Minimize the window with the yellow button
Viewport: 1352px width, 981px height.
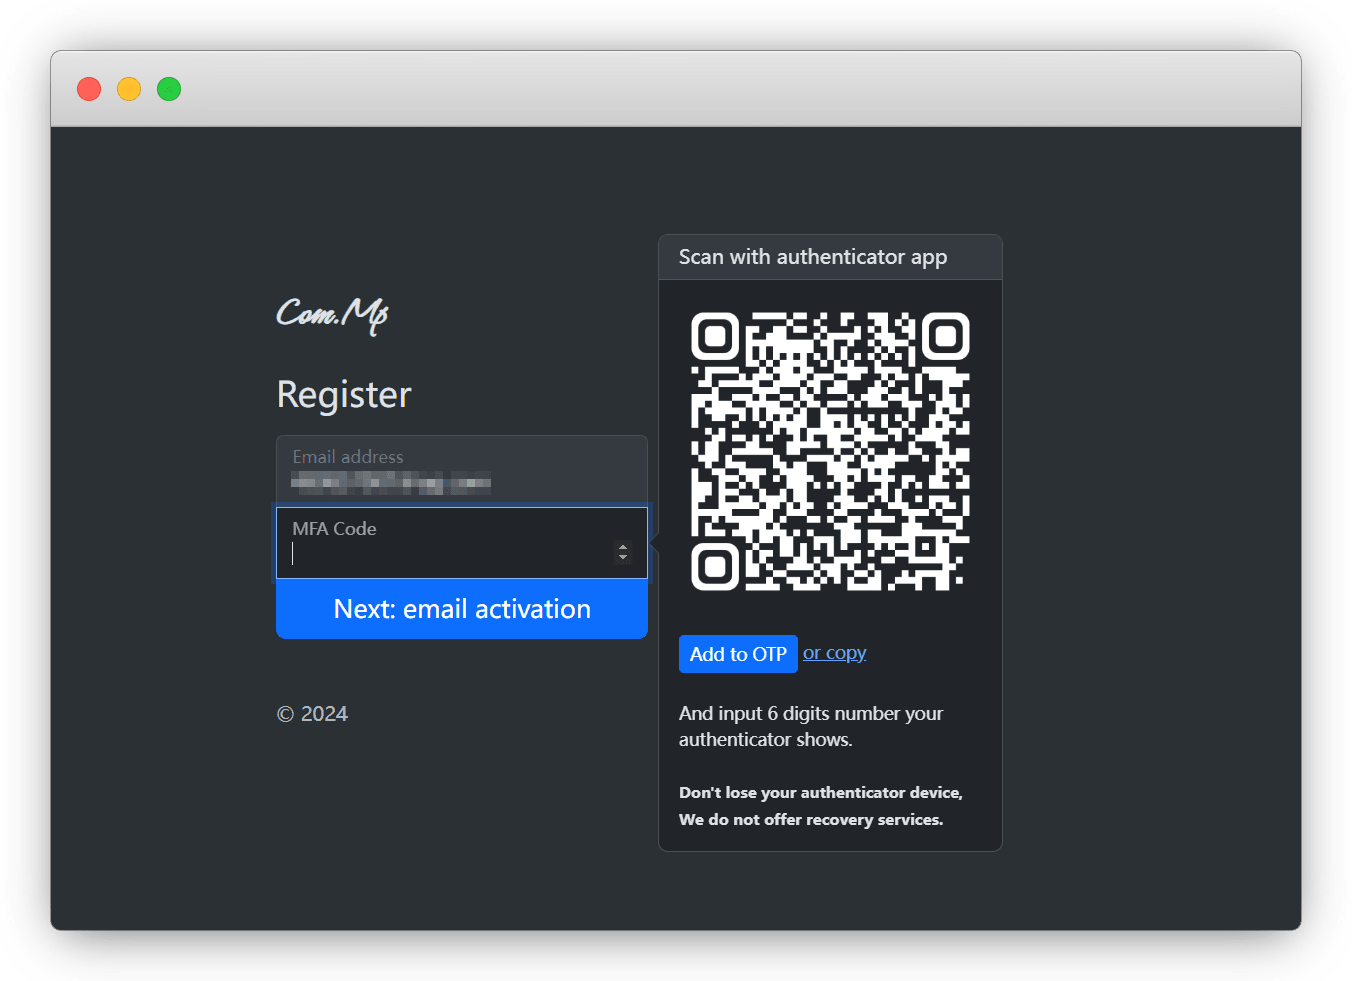[x=129, y=89]
